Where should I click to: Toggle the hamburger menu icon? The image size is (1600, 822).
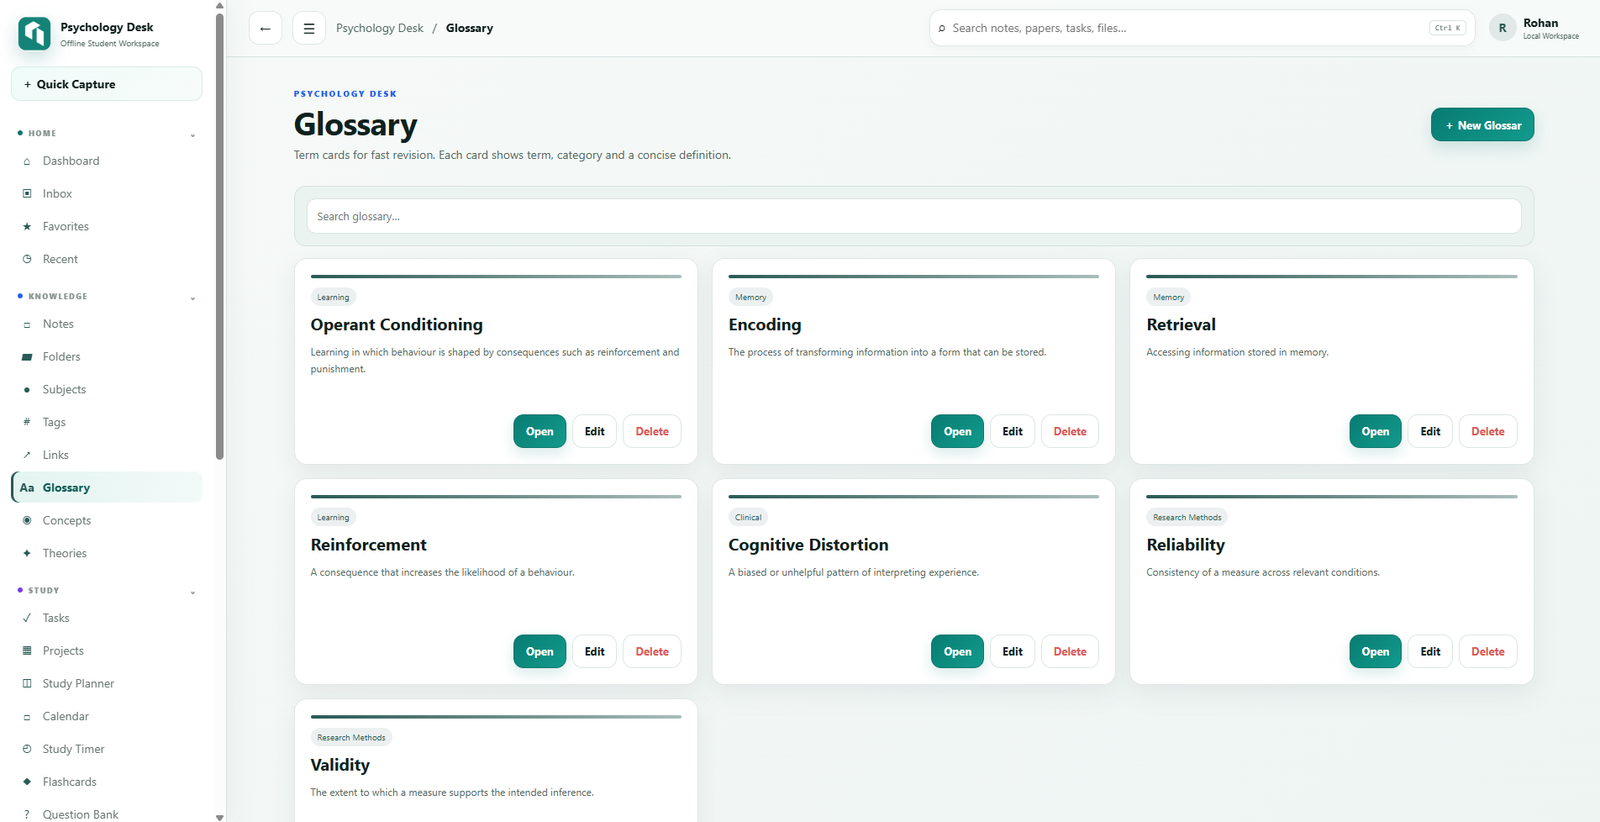[x=309, y=28]
